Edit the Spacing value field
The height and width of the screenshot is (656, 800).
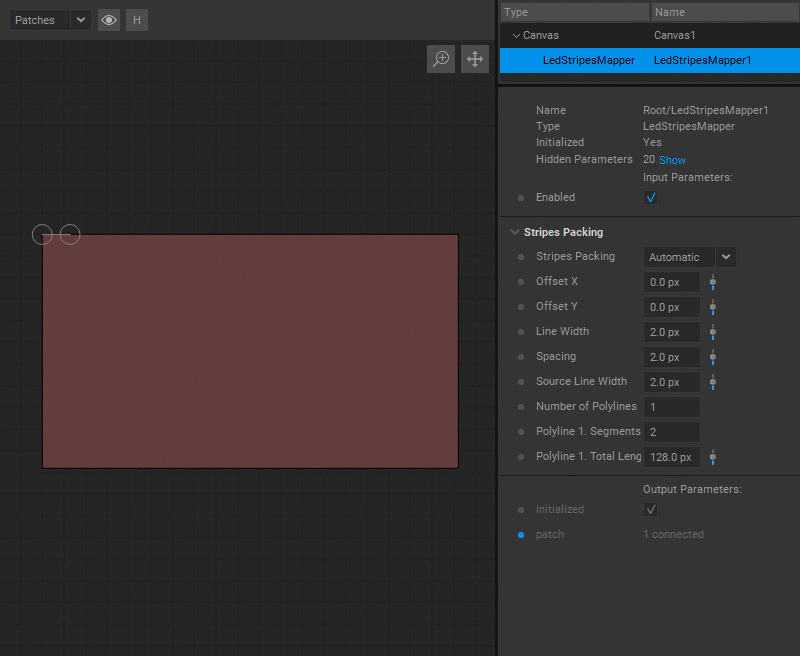[671, 357]
